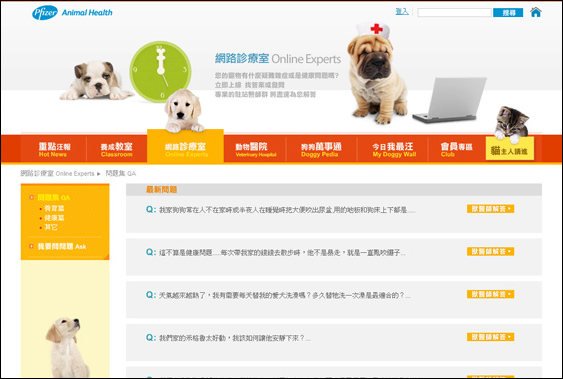Click the Pfizer Animal Health logo
Screen dimensions: 563x379
coord(72,13)
